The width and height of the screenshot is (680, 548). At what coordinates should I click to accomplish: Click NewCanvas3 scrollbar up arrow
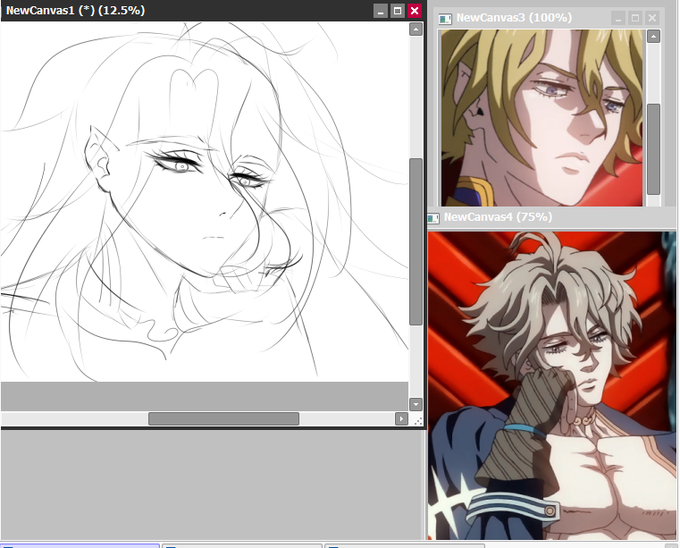(654, 36)
